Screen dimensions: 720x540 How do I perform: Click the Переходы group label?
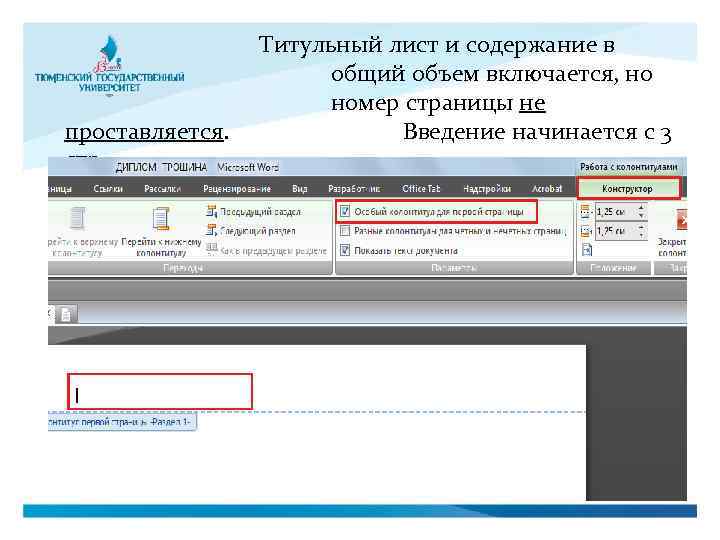point(183,268)
